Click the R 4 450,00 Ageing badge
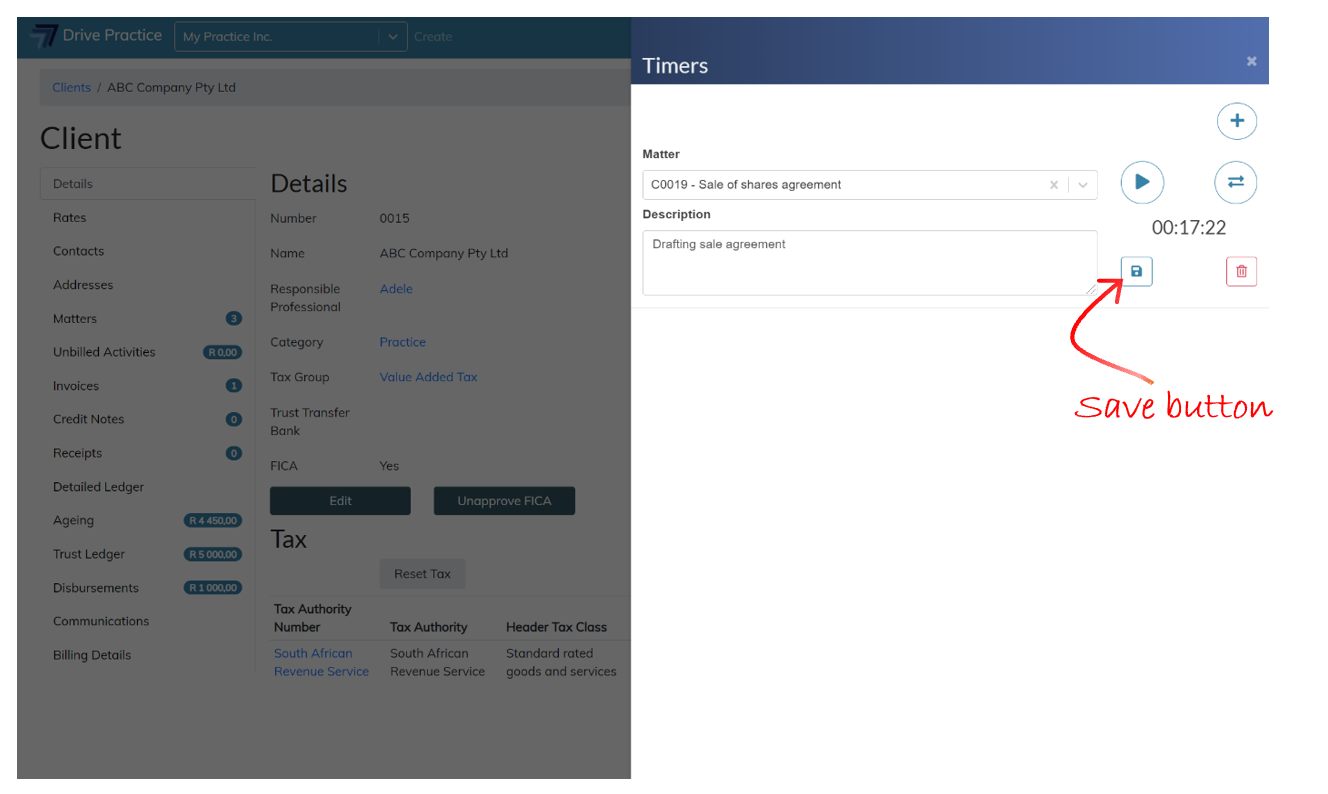The image size is (1328, 794). click(212, 520)
